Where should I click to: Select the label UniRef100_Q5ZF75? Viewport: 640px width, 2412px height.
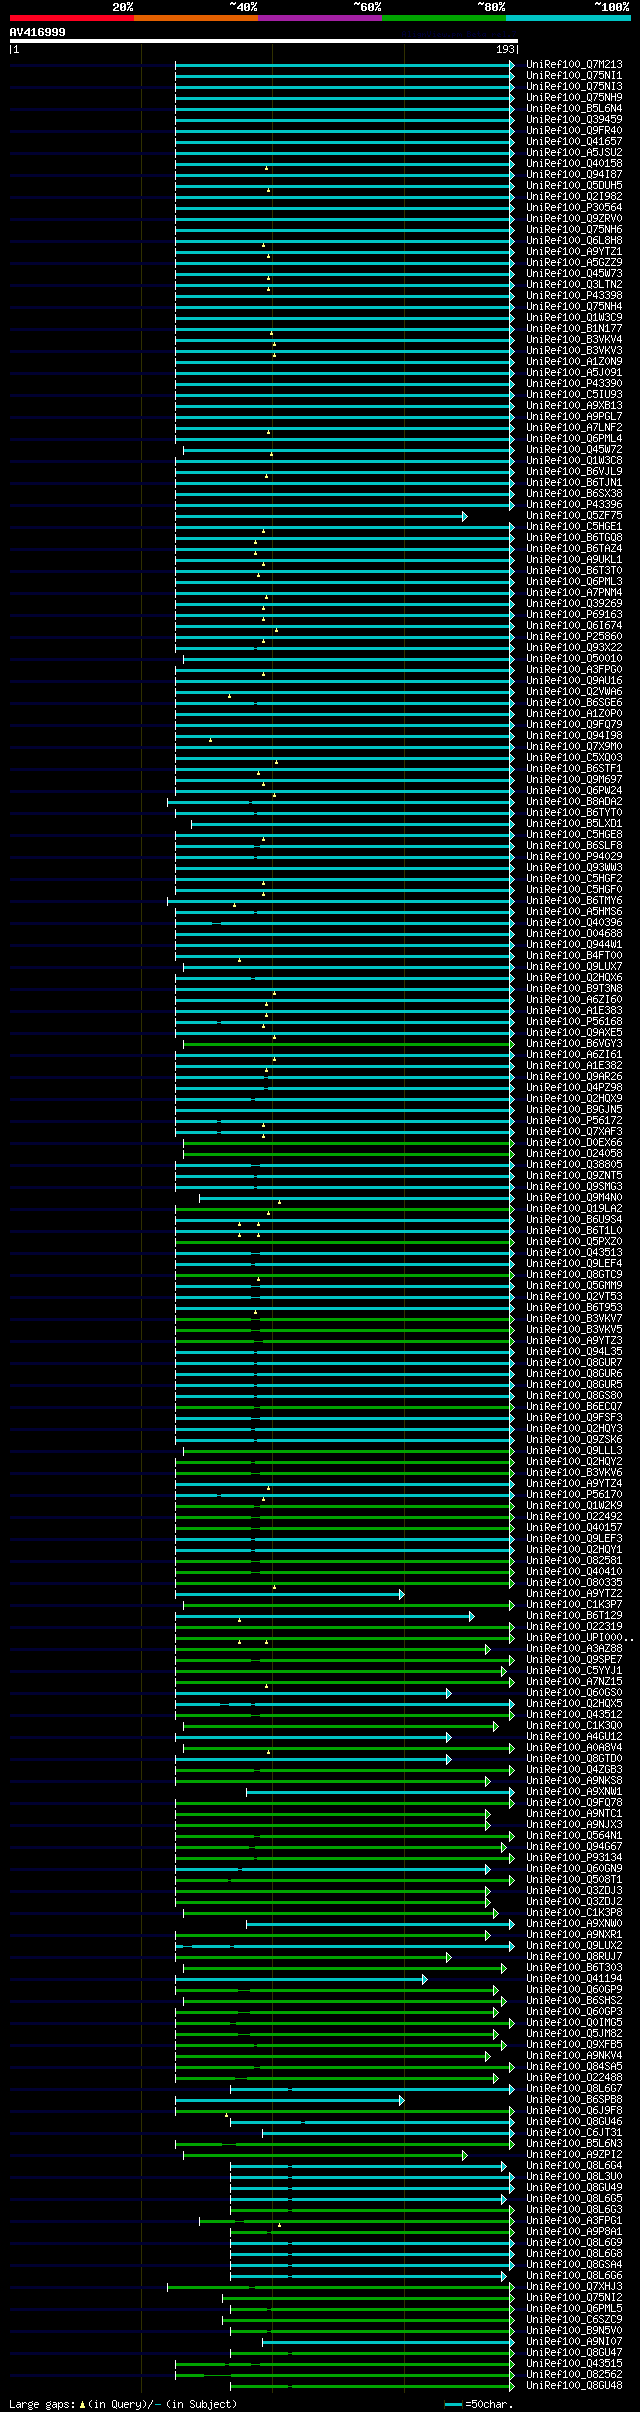[574, 516]
